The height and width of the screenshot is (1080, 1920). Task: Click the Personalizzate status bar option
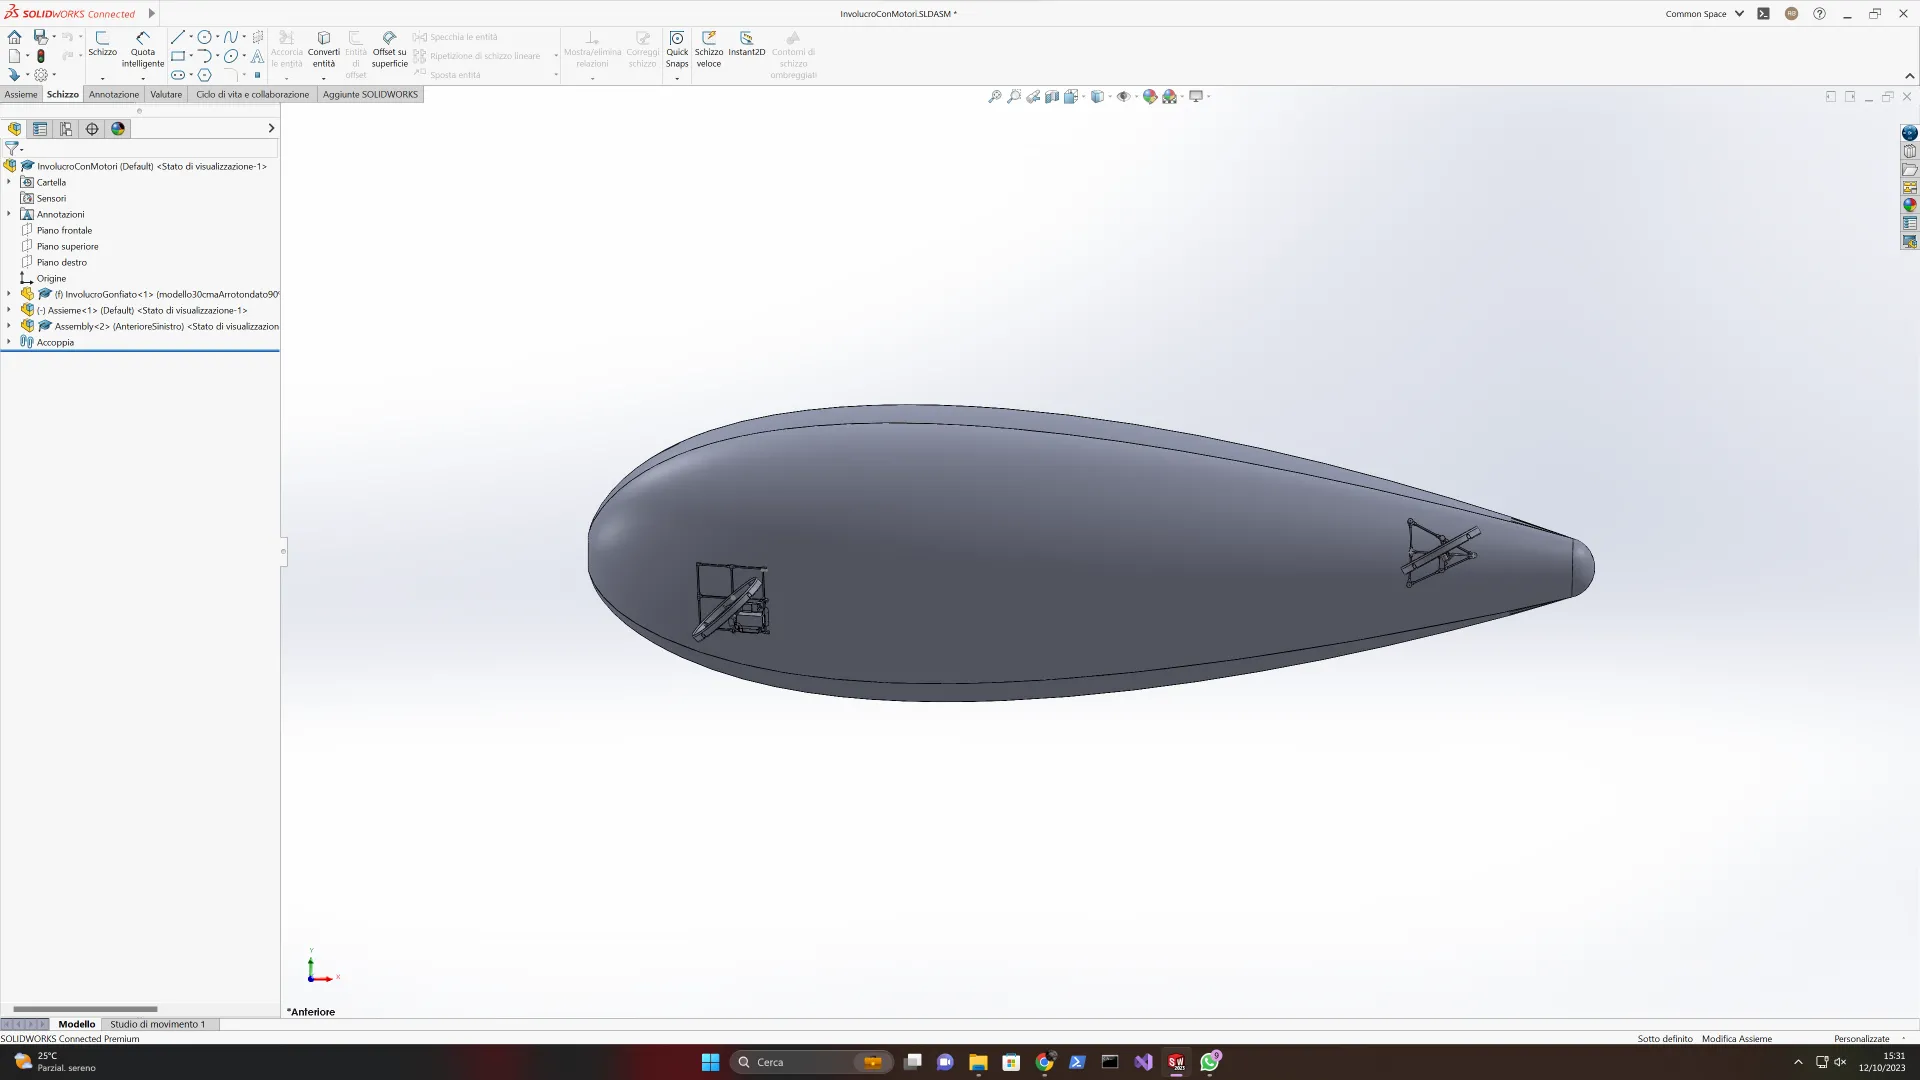[1861, 1039]
